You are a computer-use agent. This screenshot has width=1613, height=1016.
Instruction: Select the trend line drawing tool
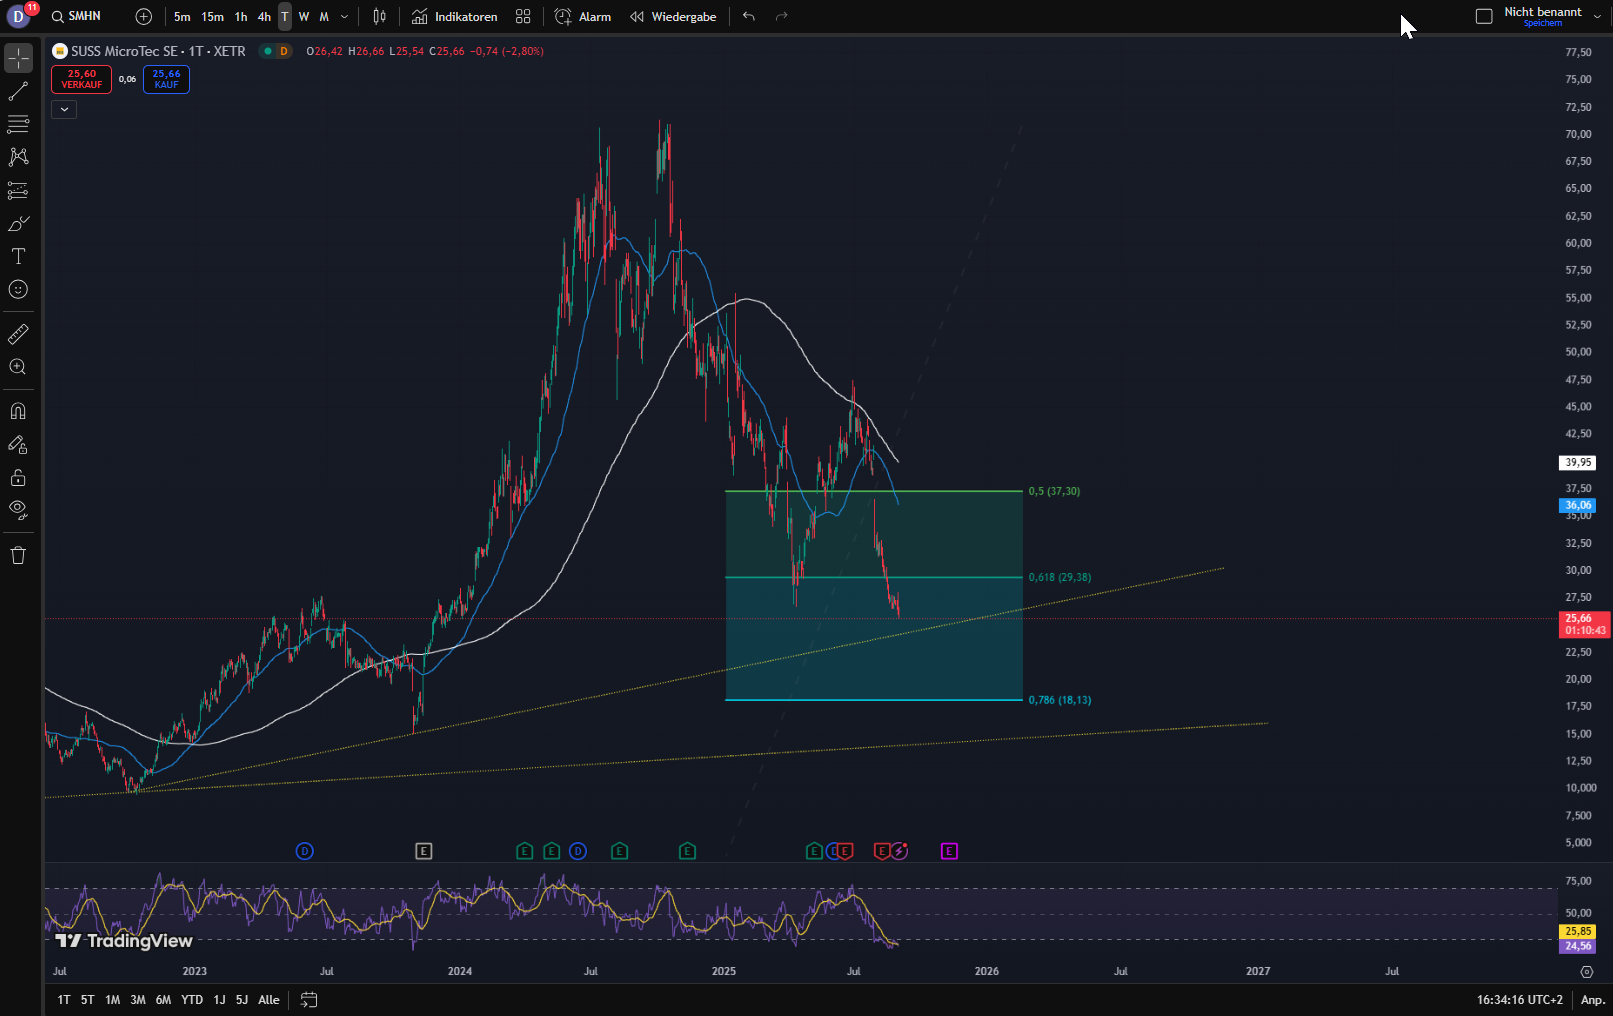18,92
